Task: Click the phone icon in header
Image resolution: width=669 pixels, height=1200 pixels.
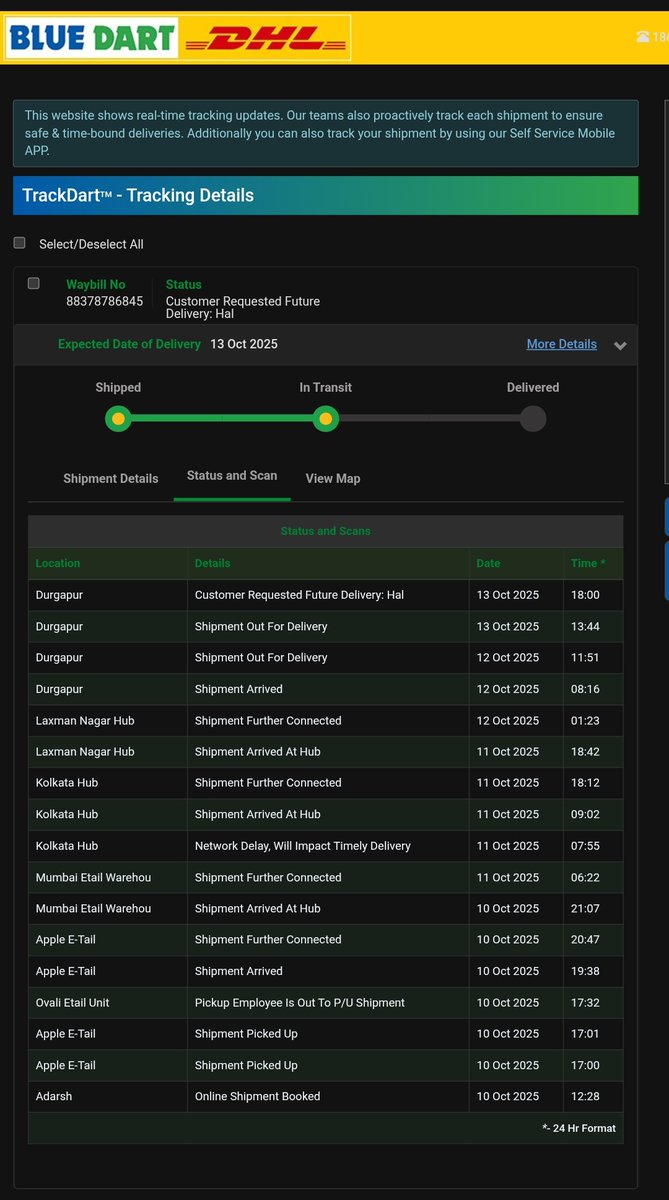Action: click(642, 37)
